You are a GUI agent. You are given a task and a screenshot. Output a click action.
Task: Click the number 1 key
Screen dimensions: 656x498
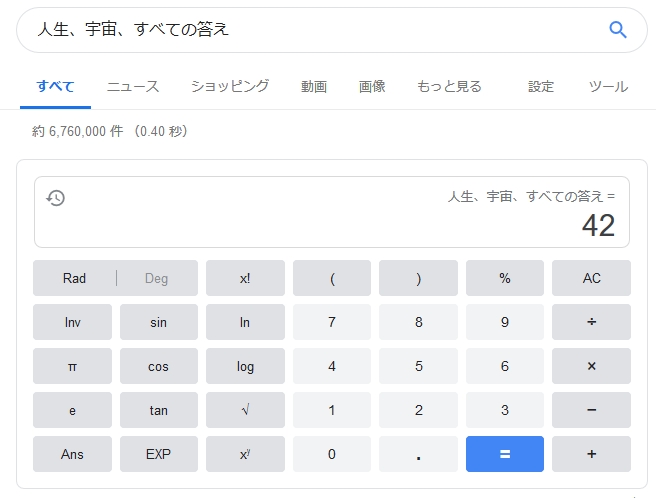332,410
